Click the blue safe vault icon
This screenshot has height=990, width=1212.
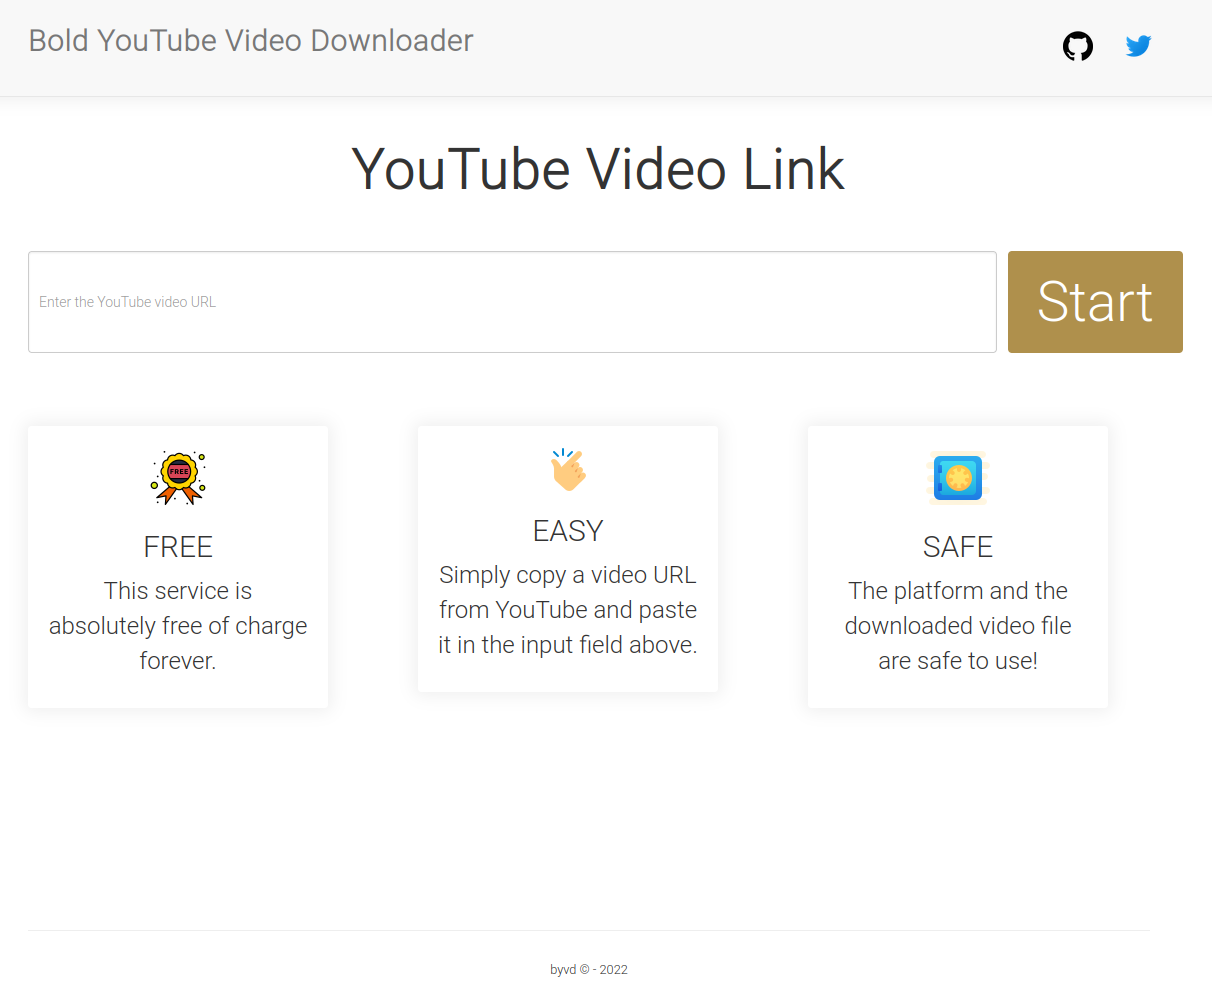[x=958, y=478]
